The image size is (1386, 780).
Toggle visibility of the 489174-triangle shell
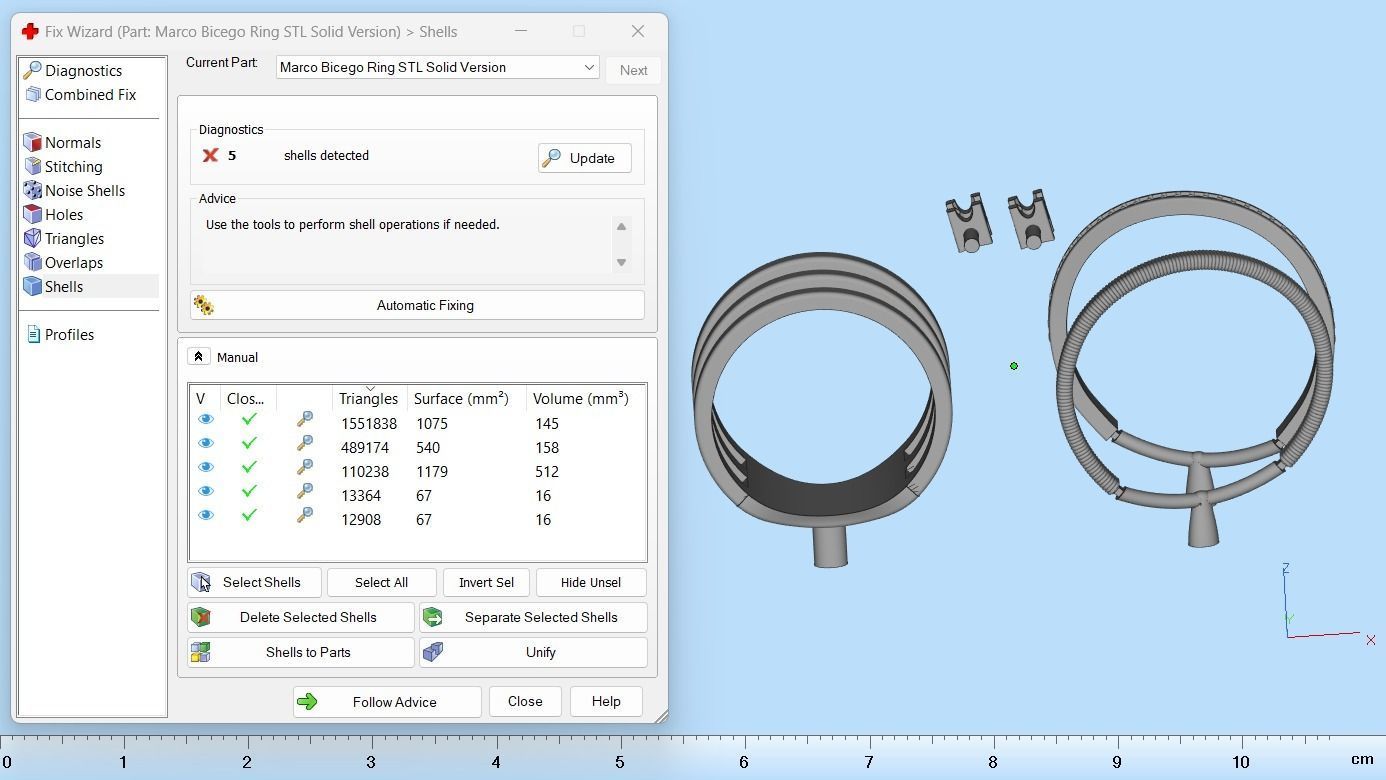click(x=206, y=443)
